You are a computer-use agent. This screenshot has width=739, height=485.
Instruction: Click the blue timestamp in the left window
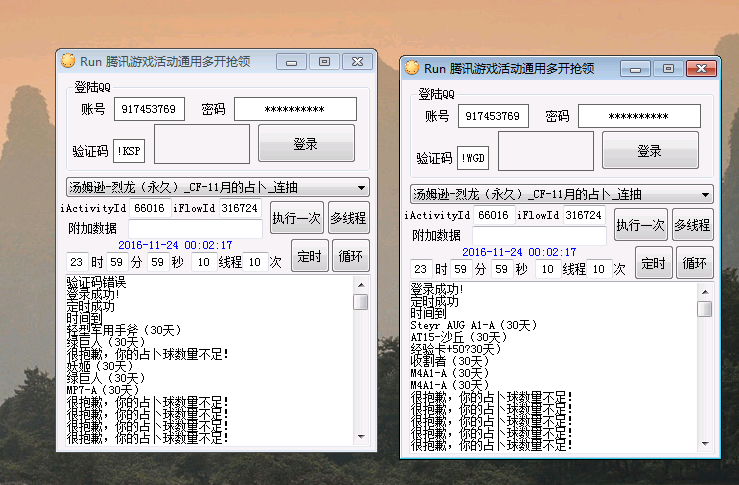tap(175, 245)
